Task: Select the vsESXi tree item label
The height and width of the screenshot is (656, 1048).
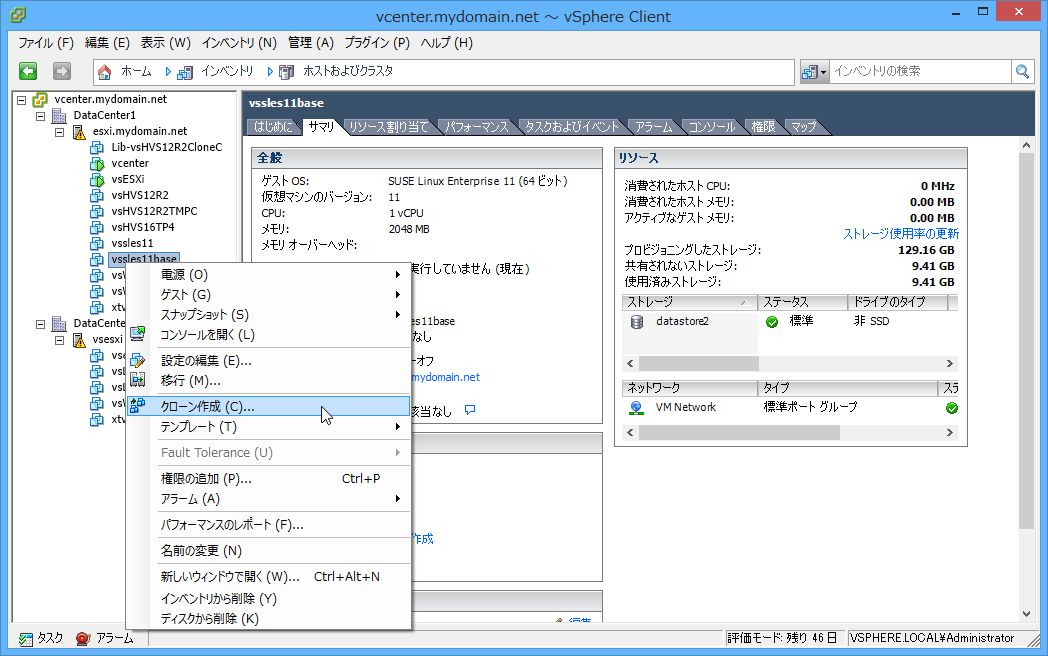Action: [128, 179]
